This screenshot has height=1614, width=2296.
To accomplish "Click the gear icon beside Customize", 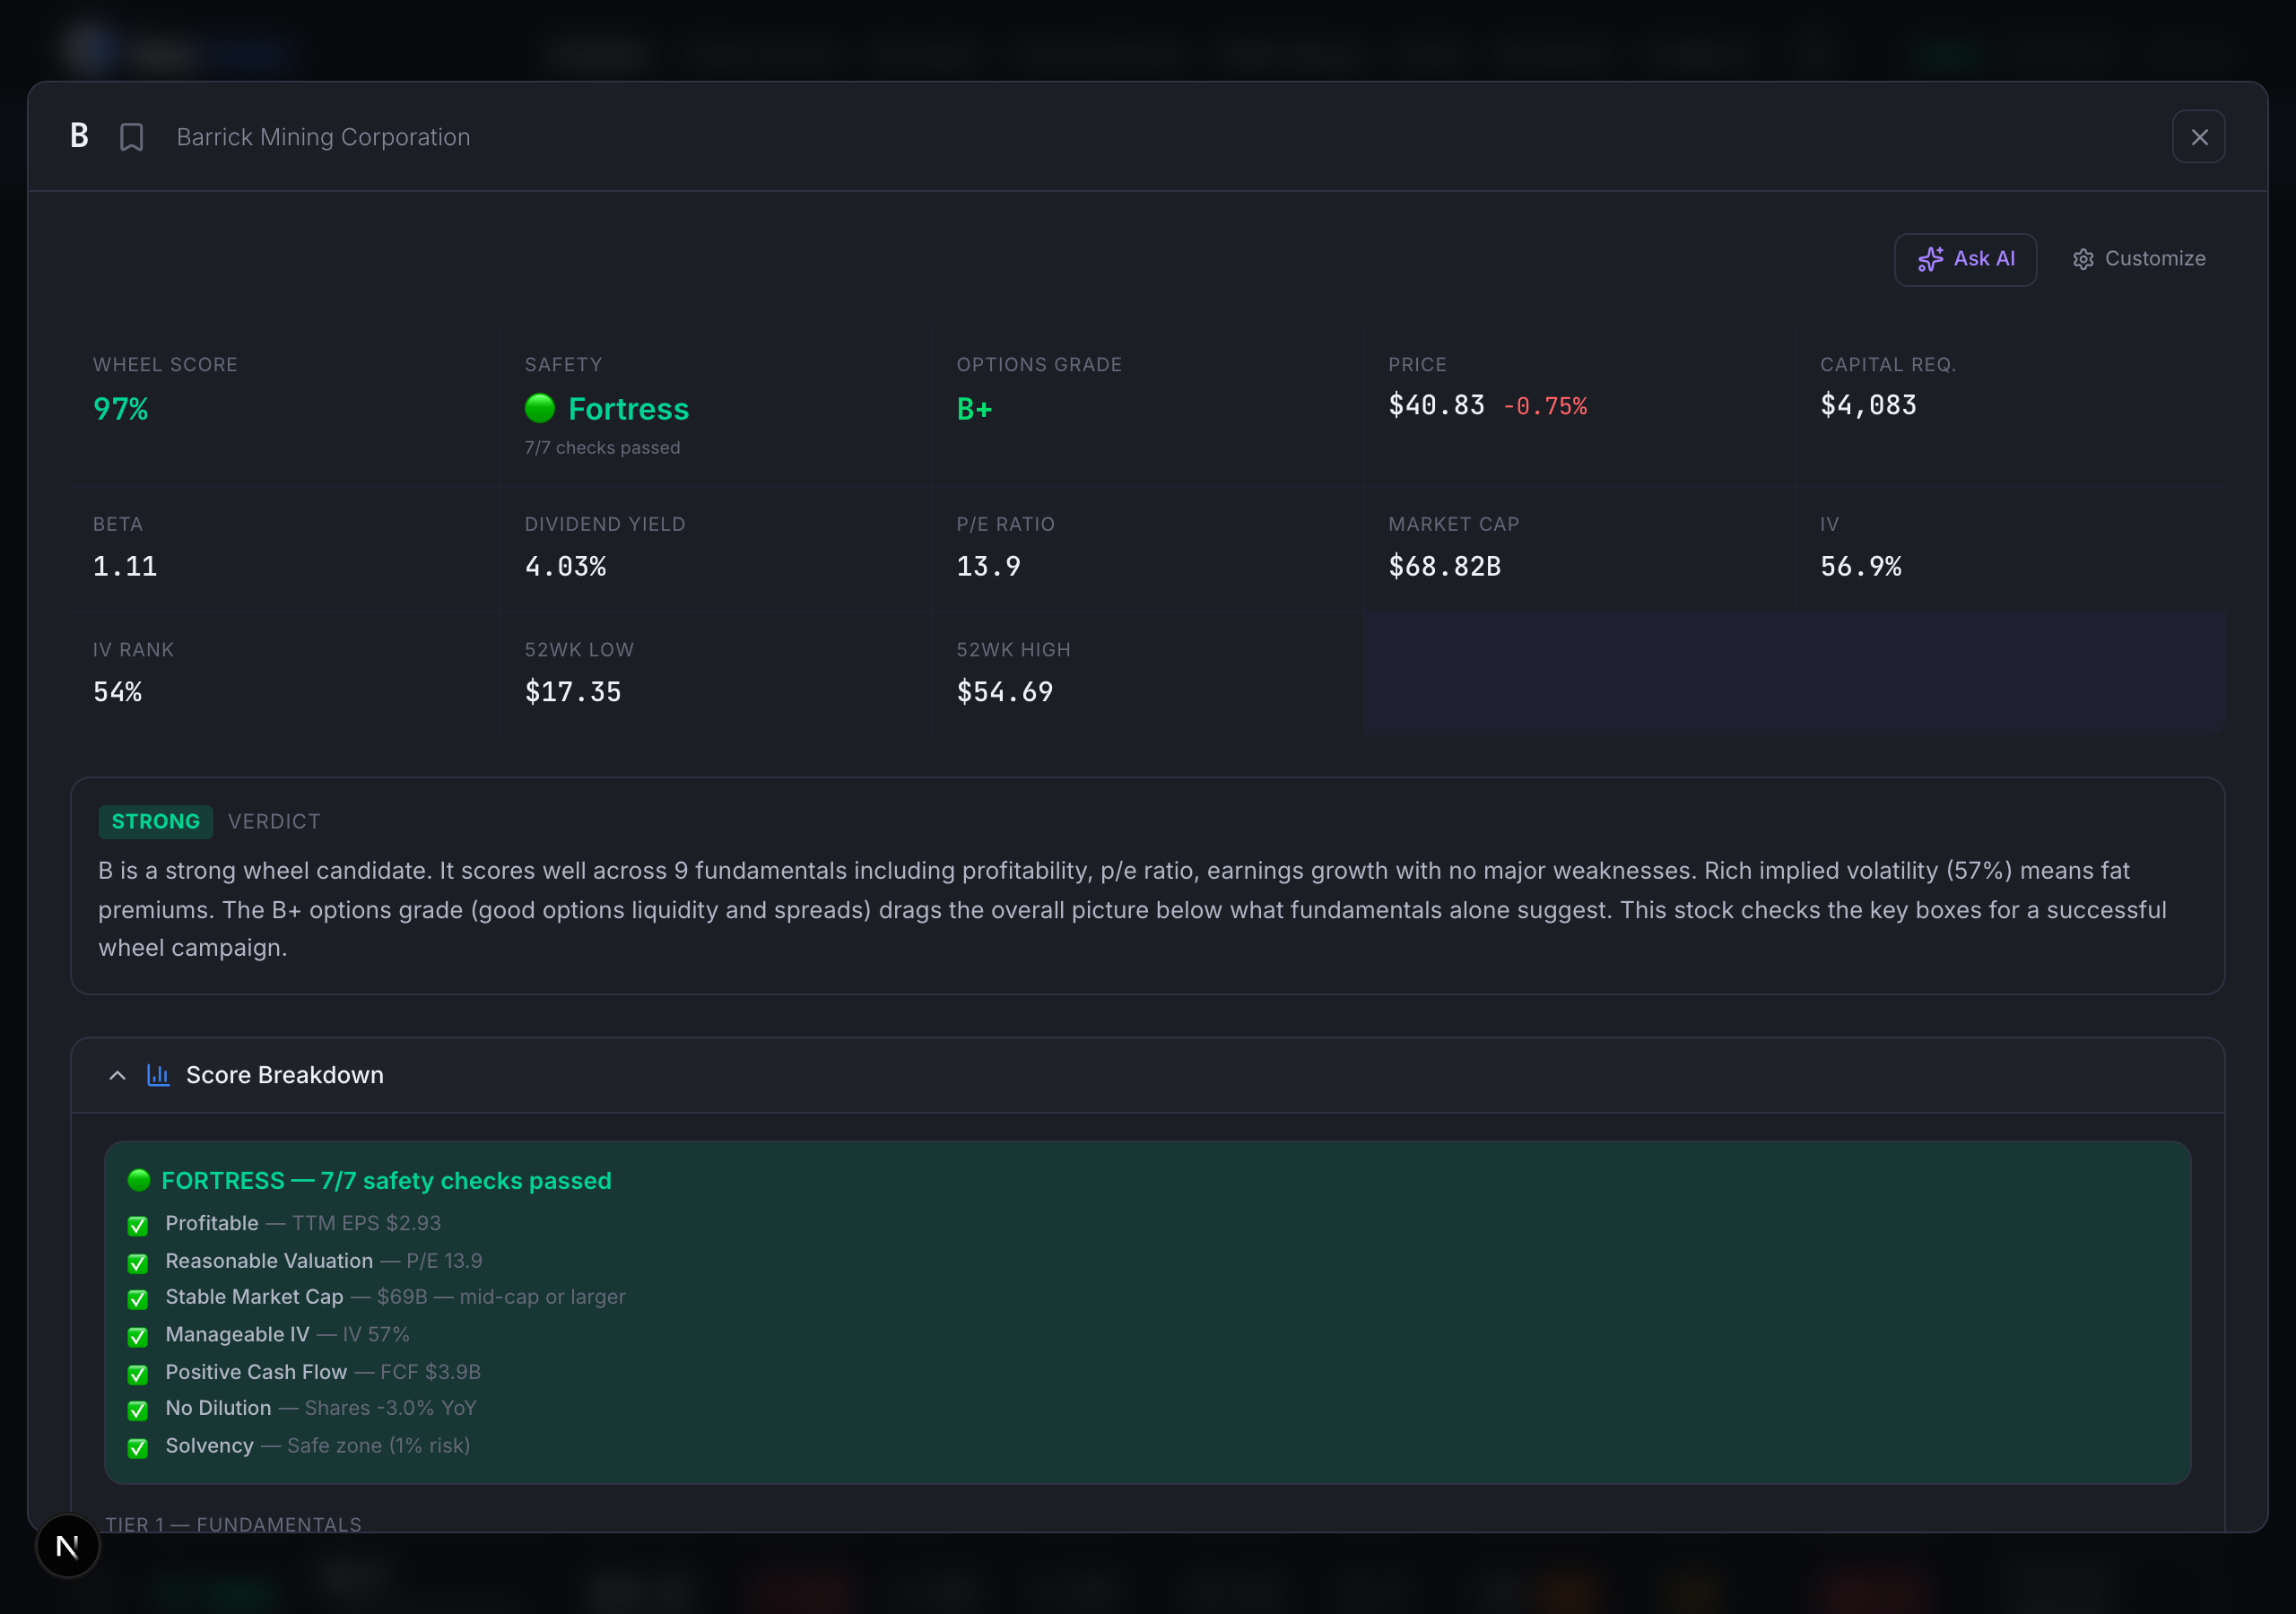I will [x=2083, y=259].
